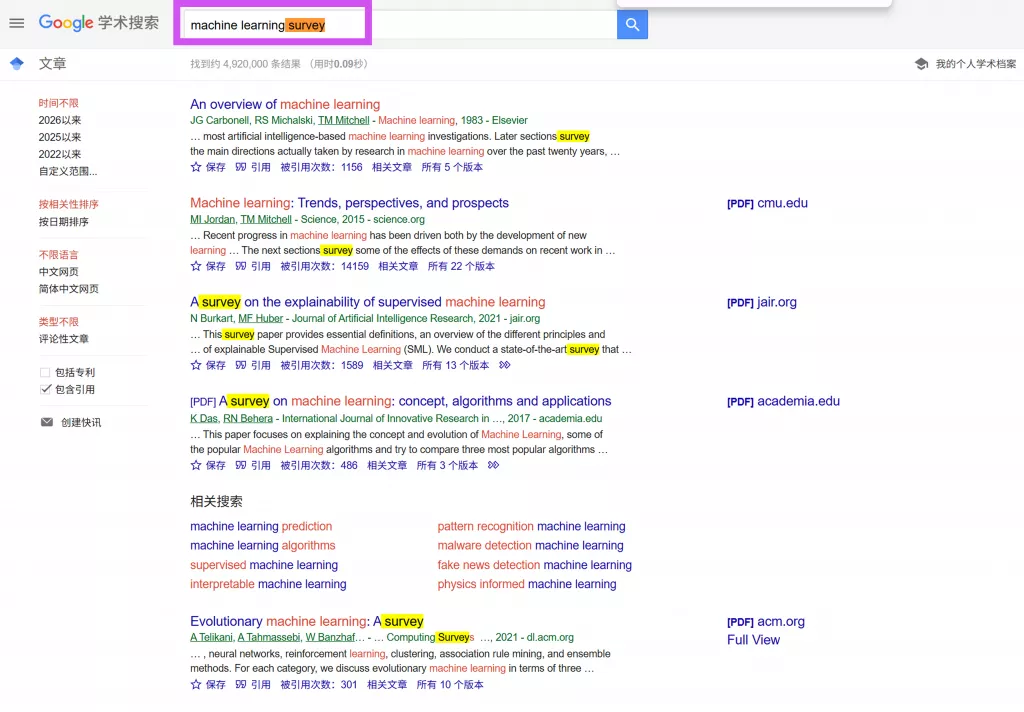Image resolution: width=1024 pixels, height=712 pixels.
Task: Click the search query input field
Action: [x=400, y=25]
